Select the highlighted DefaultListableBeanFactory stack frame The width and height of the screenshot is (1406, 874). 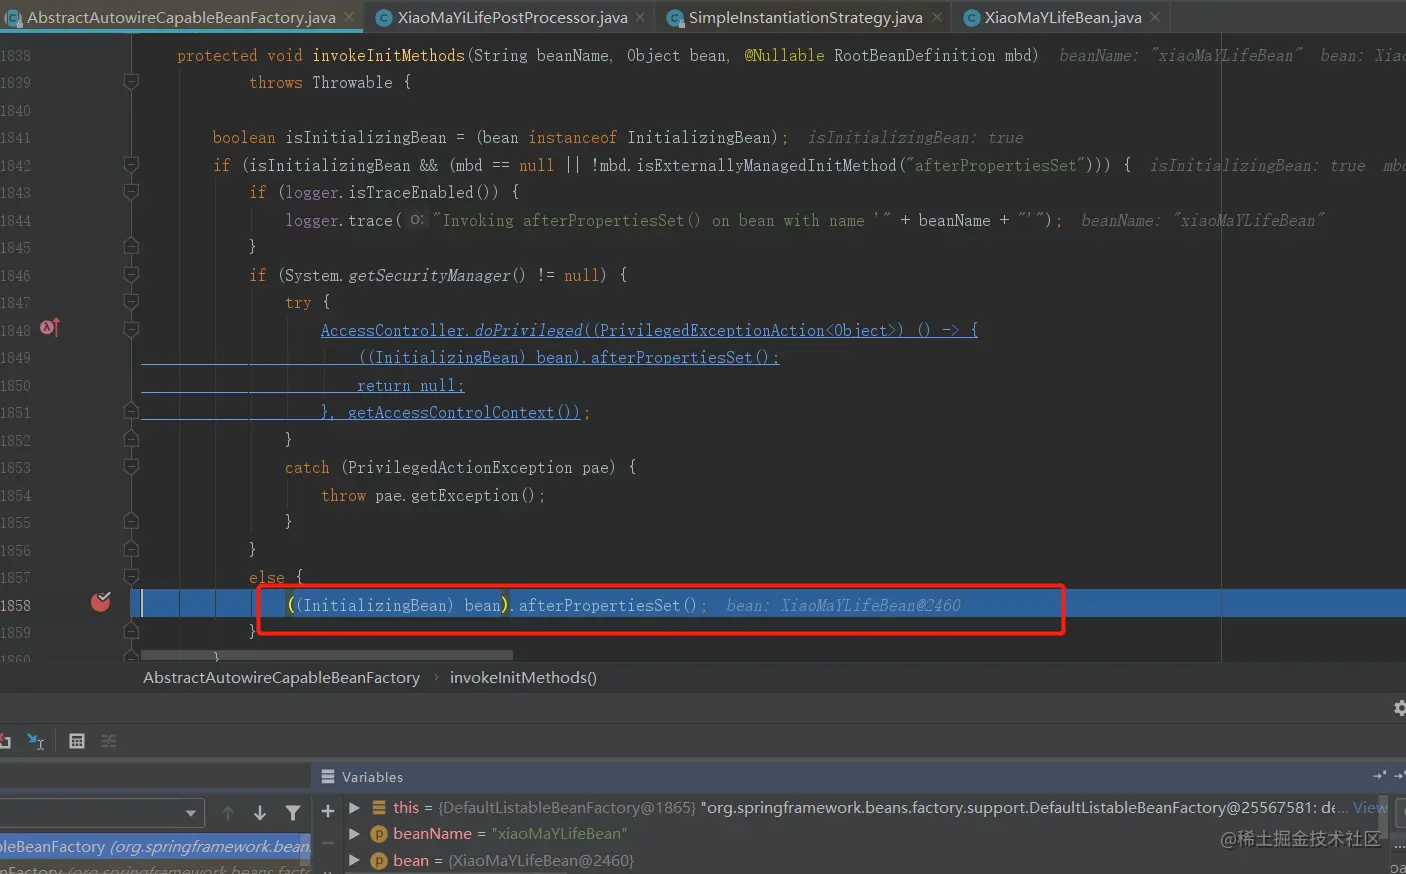tap(155, 846)
